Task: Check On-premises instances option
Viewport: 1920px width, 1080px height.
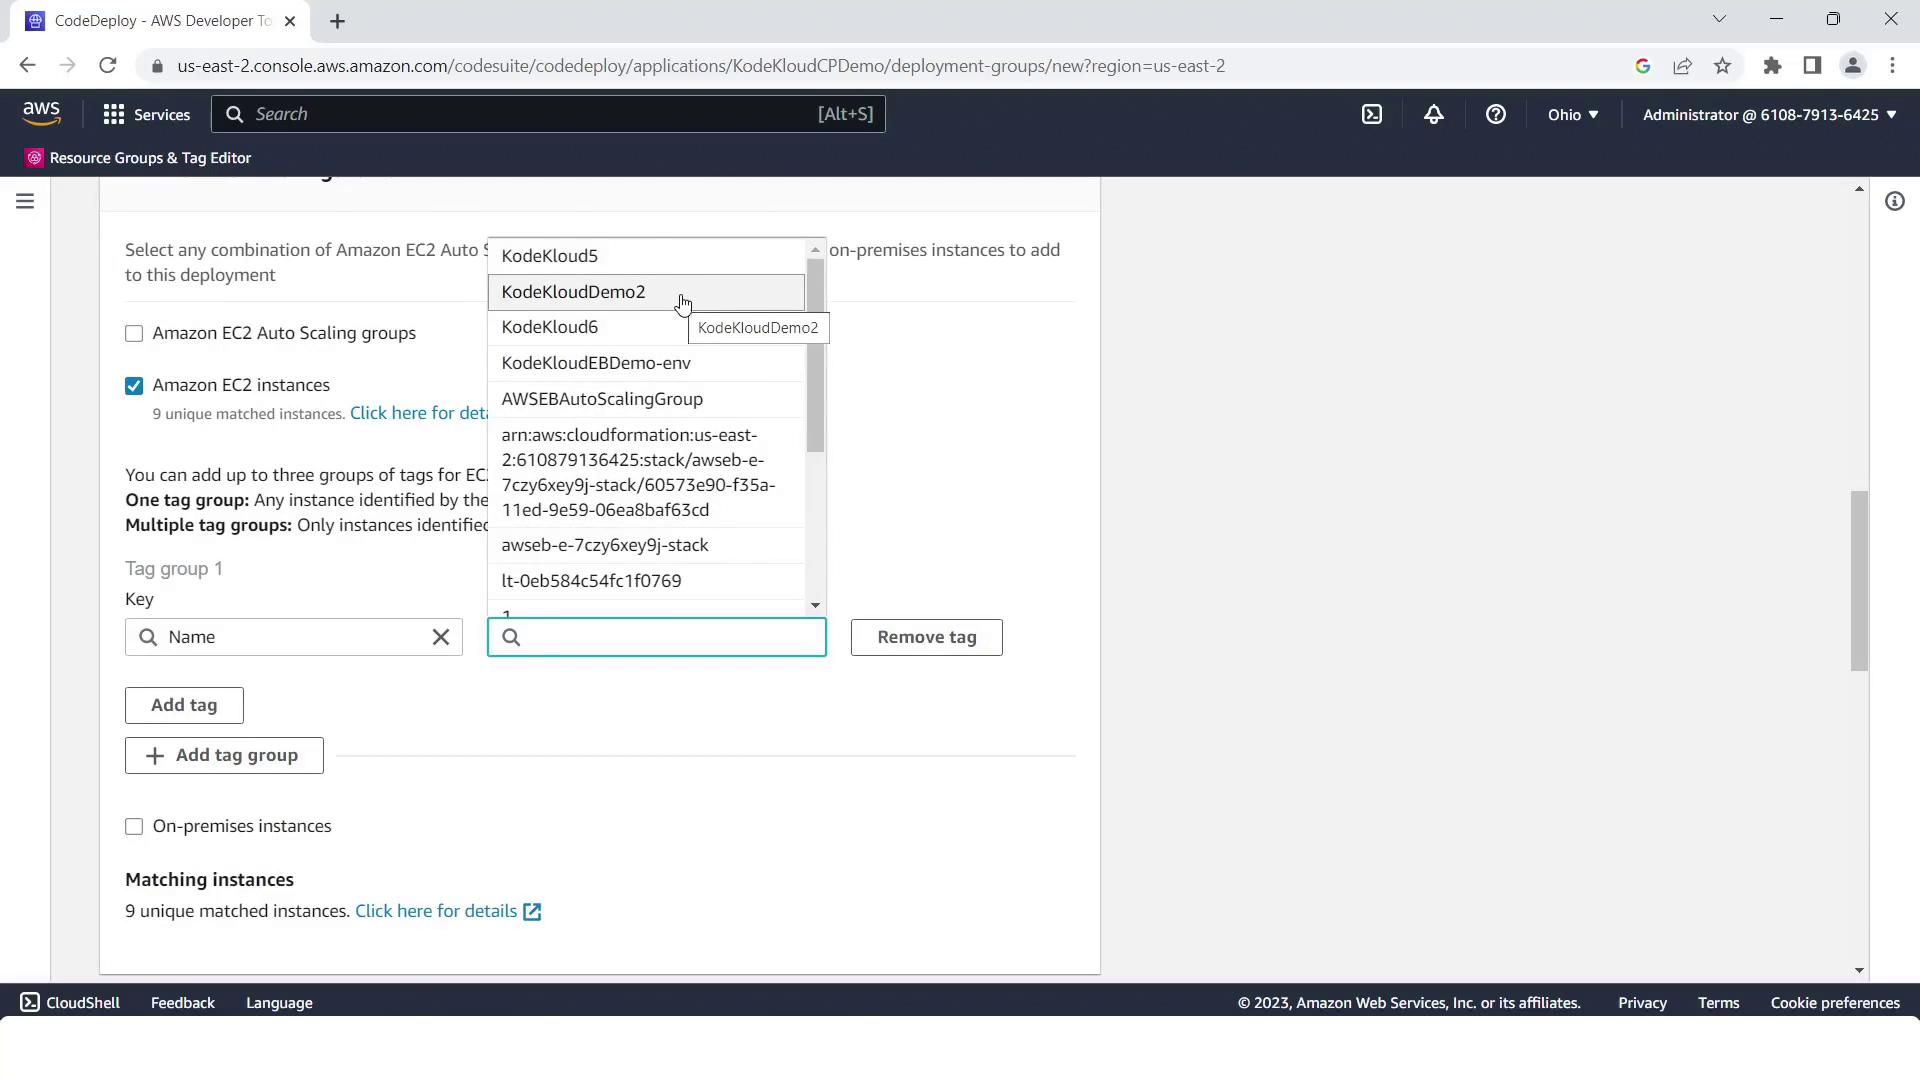Action: click(134, 827)
